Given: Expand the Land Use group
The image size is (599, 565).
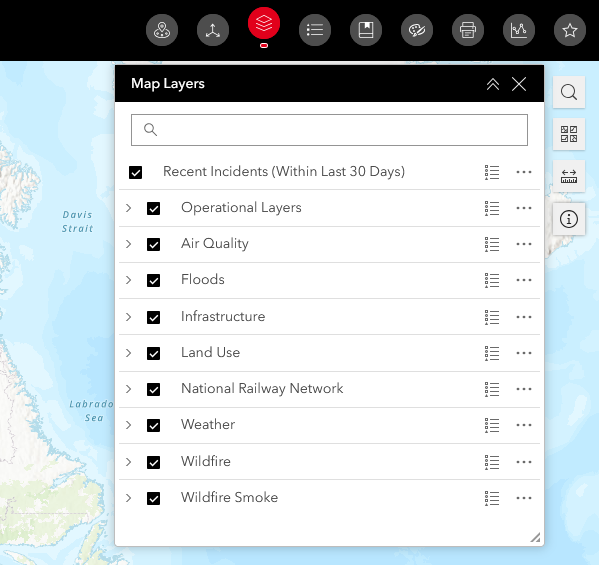Looking at the screenshot, I should click(128, 353).
